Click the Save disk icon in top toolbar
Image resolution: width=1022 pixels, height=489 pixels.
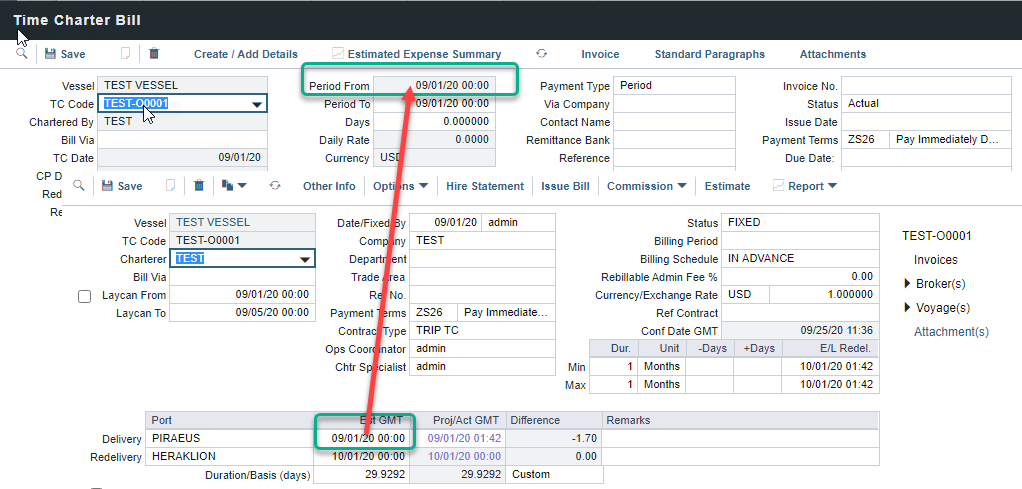pos(49,54)
